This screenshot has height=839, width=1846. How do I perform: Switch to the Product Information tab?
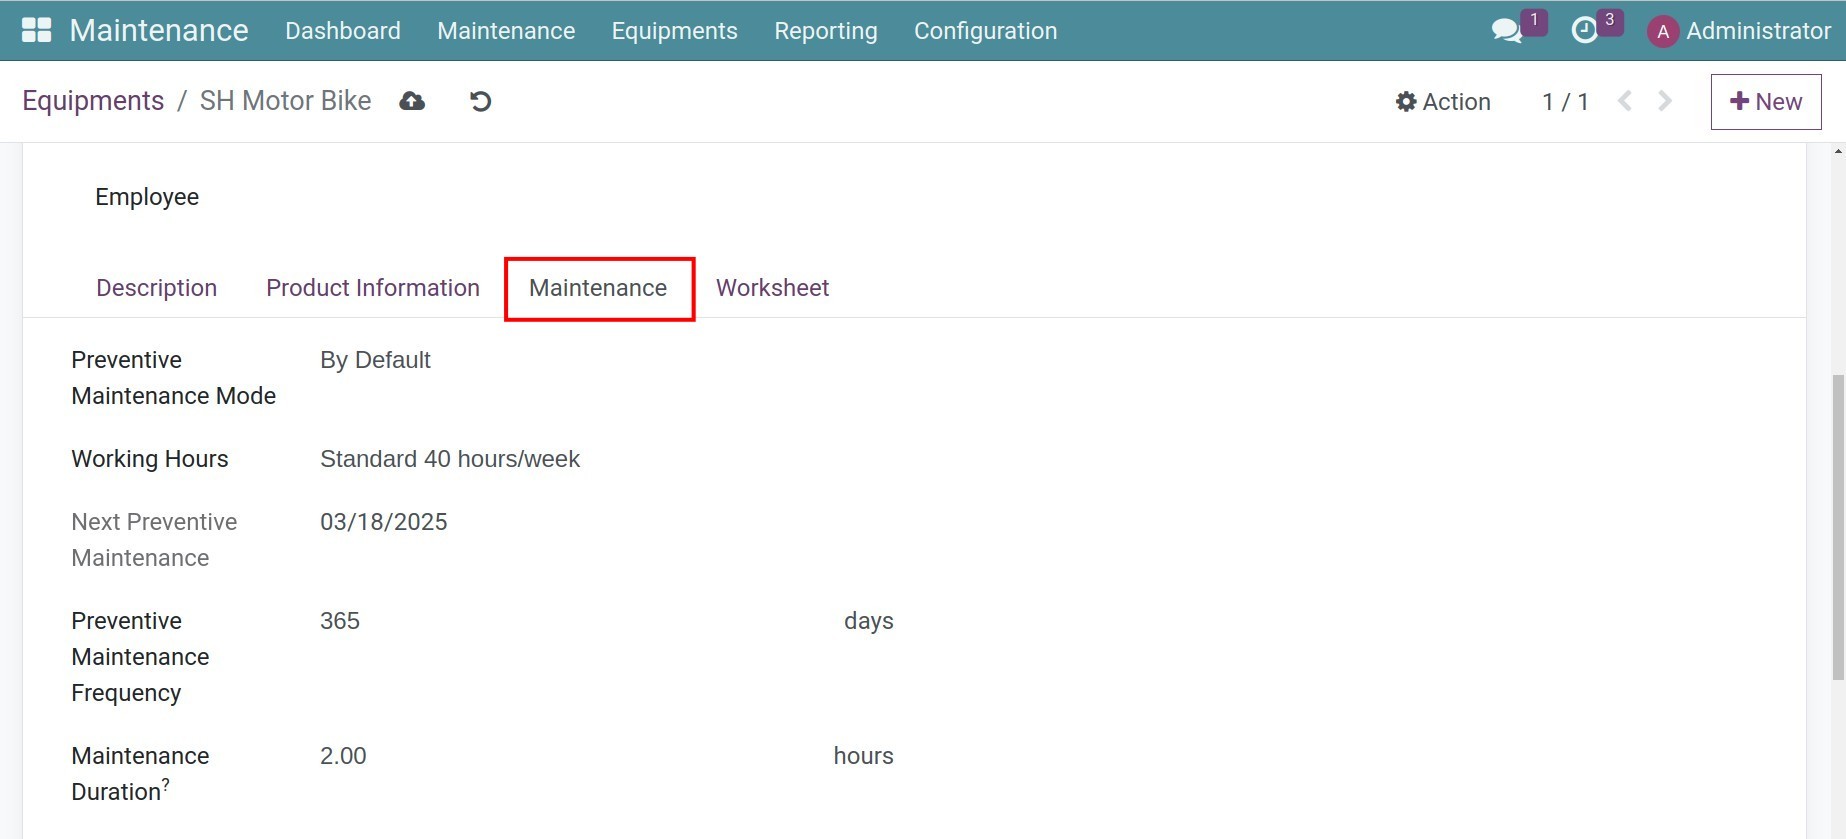tap(373, 288)
